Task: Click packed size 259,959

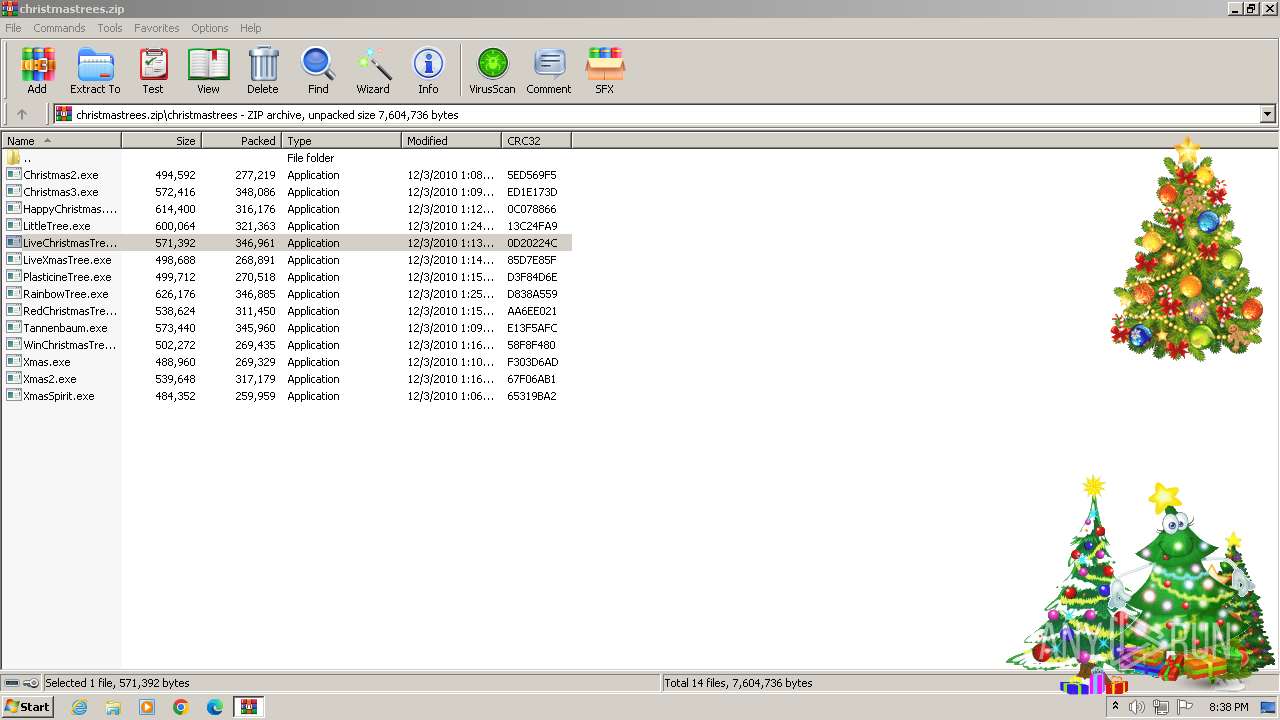Action: (255, 396)
